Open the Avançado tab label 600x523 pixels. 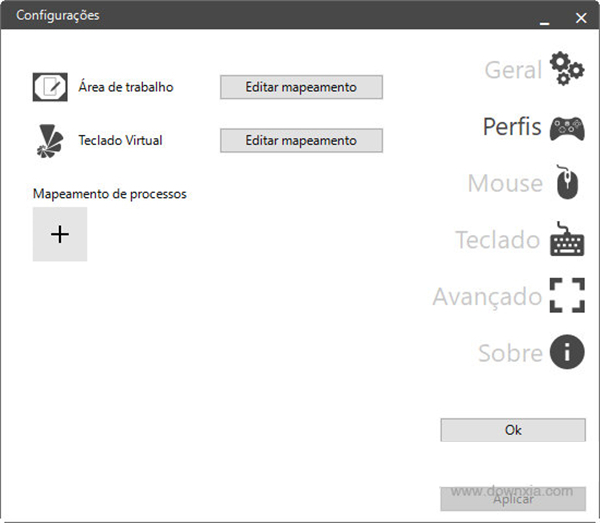pos(487,297)
